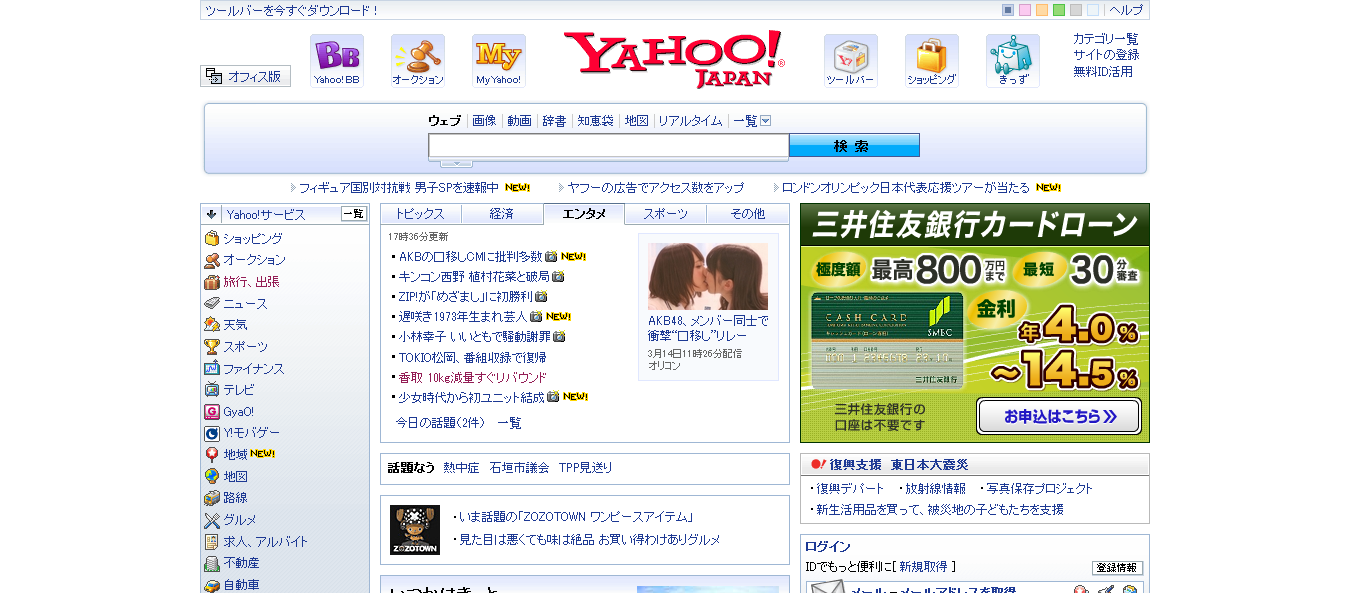The width and height of the screenshot is (1349, 593).
Task: Click the 三井住友銀行カードローン banner ad
Action: click(x=975, y=323)
